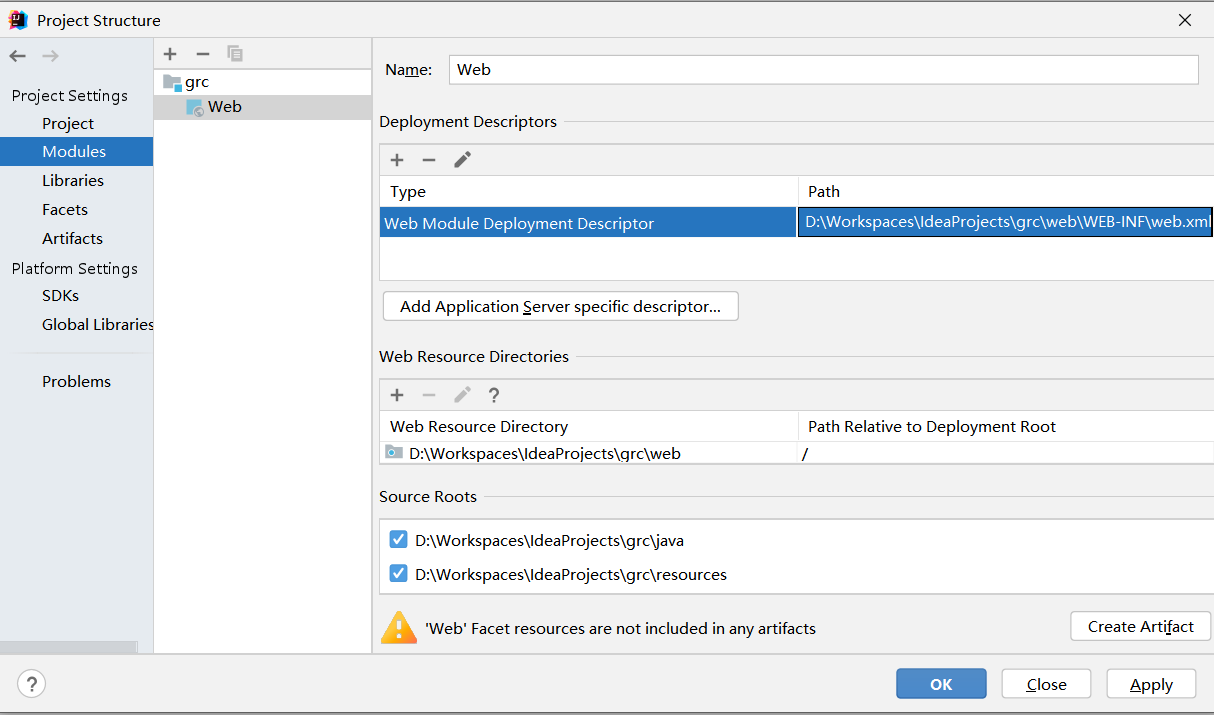Select Web Module Deployment Descriptor row
Viewport: 1214px width, 715px height.
[588, 223]
